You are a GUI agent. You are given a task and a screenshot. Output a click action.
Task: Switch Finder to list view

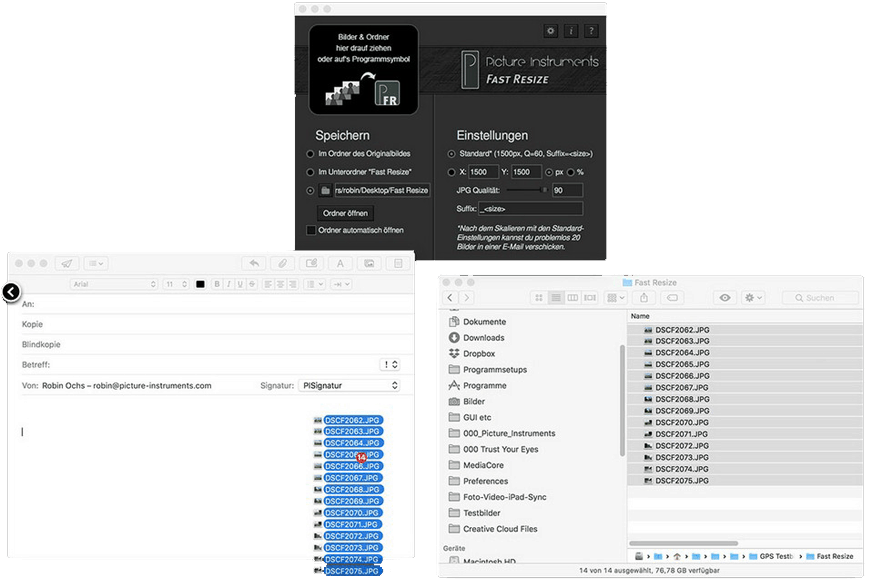point(556,298)
